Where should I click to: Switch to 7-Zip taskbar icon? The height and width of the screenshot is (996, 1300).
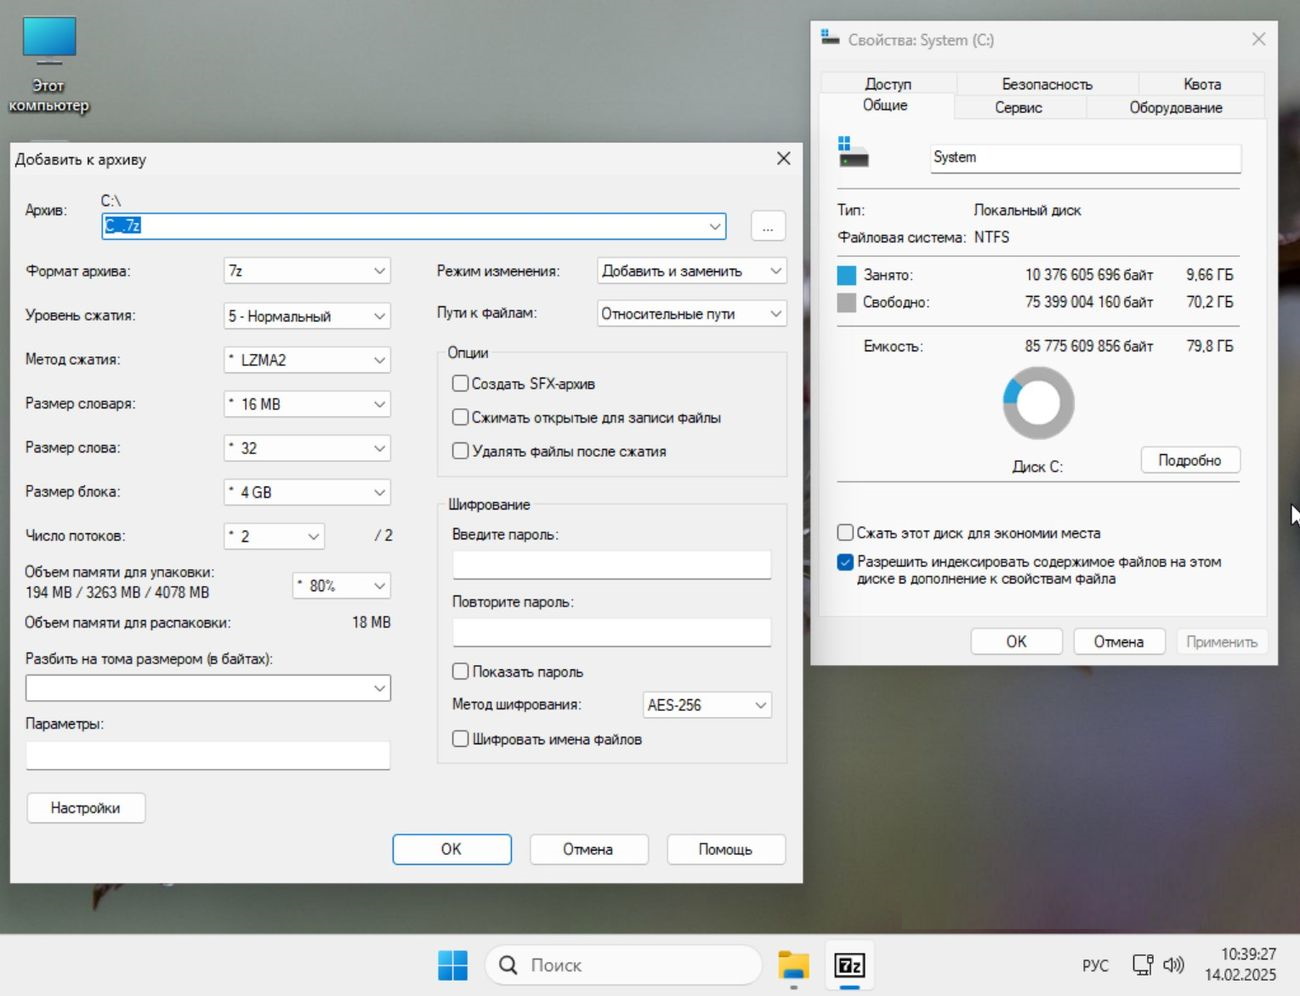click(849, 965)
